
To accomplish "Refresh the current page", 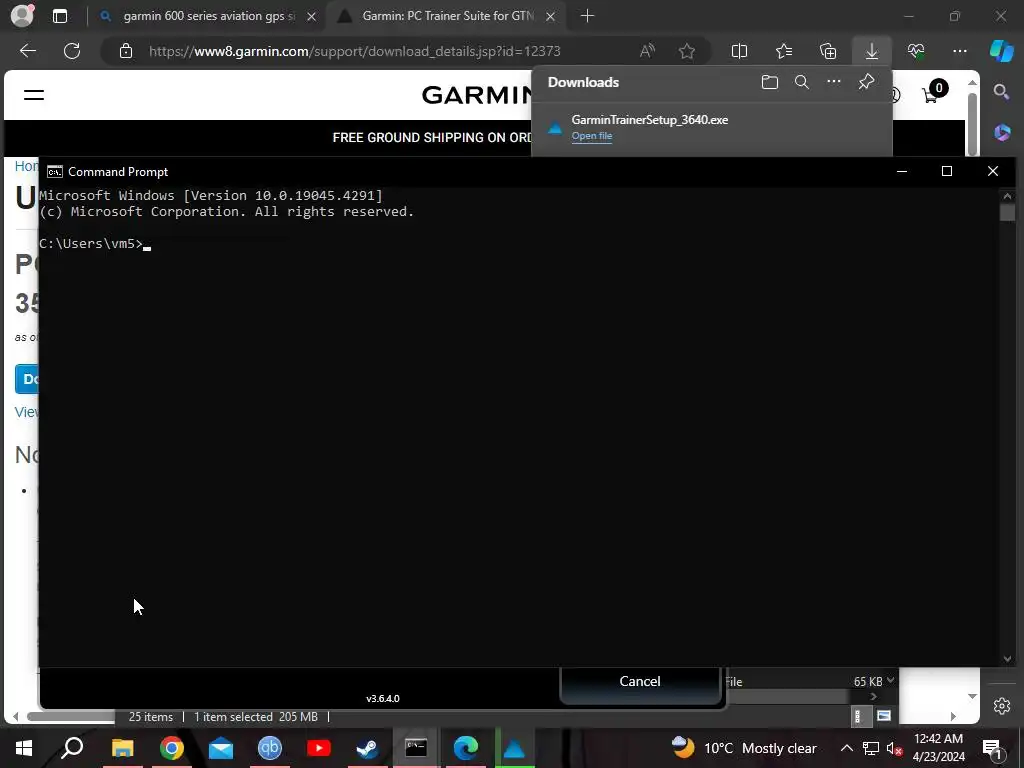I will coord(72,51).
